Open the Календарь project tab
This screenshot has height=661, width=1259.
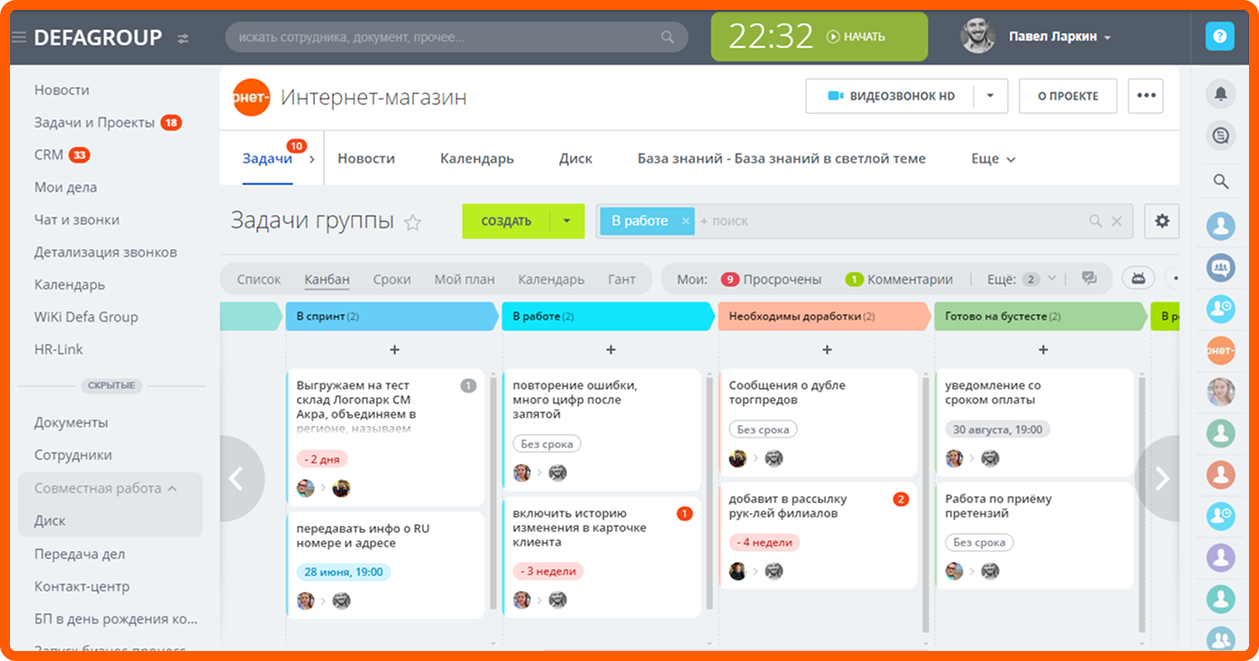tap(477, 159)
